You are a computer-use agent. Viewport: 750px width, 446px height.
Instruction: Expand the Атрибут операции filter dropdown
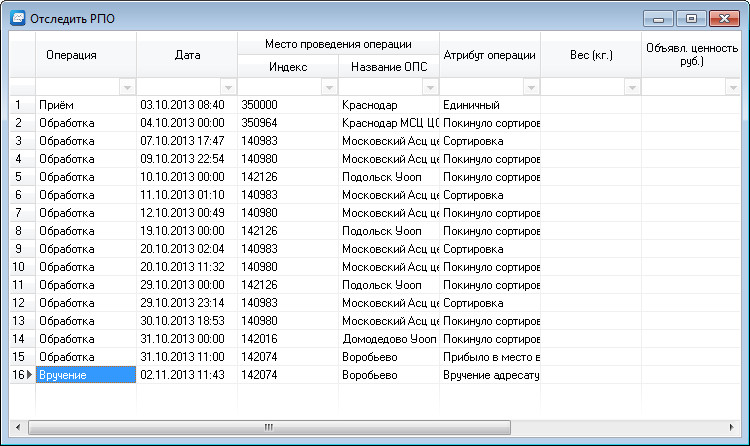pos(531,87)
